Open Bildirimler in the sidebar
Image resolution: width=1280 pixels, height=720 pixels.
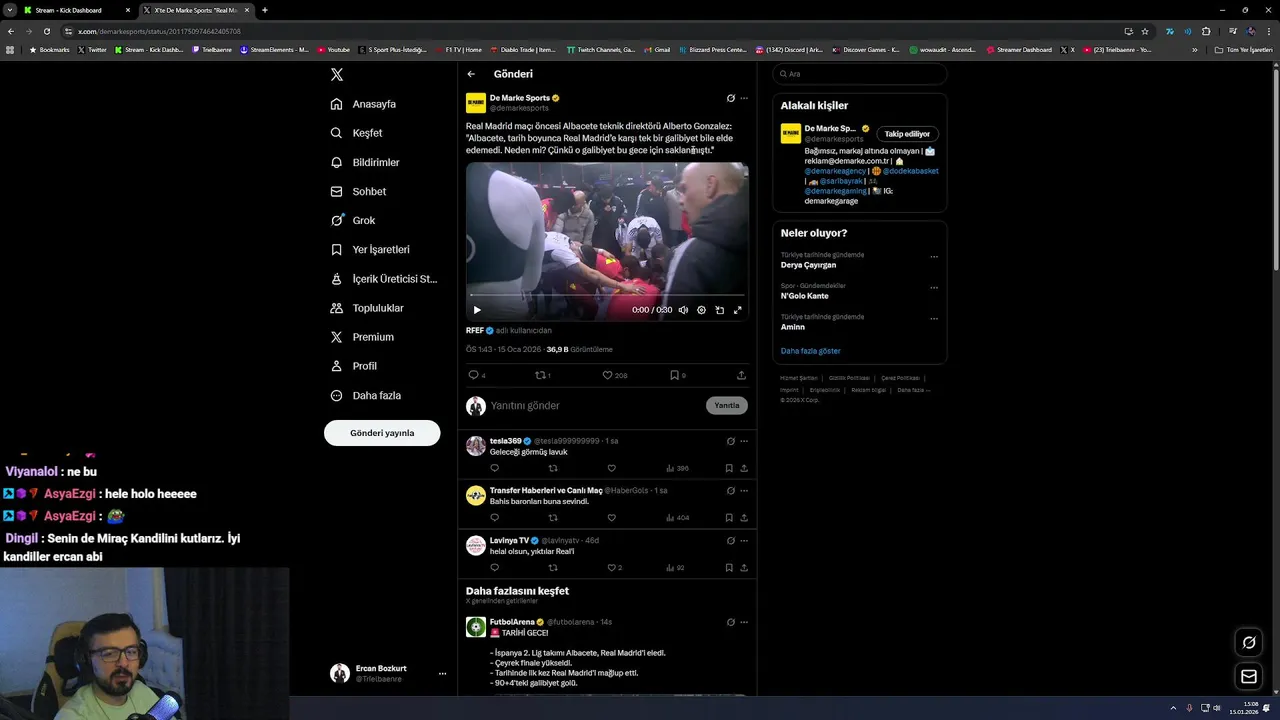[366, 162]
